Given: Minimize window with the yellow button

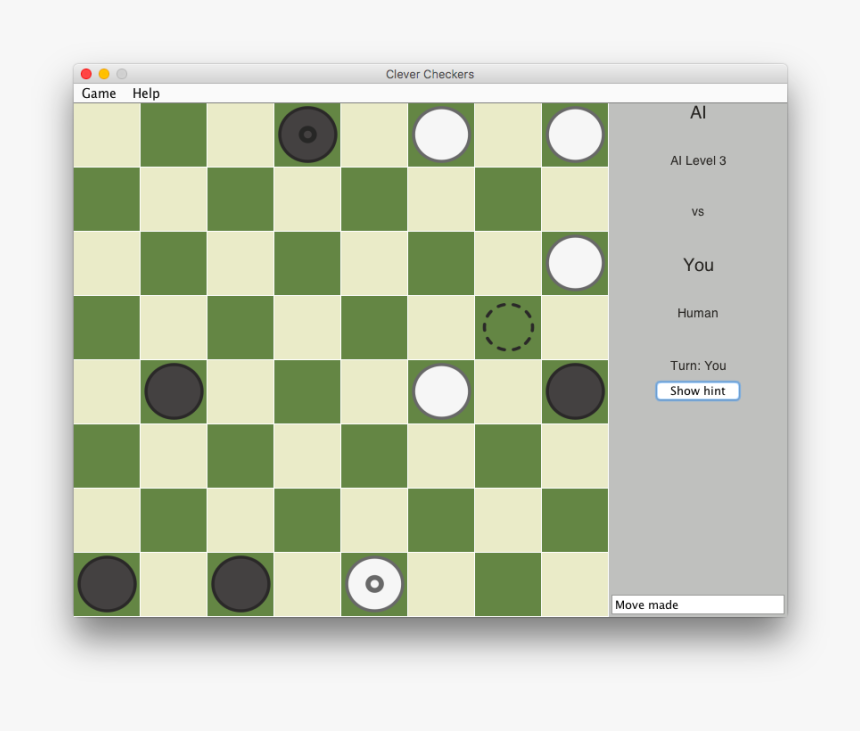Looking at the screenshot, I should pos(104,74).
